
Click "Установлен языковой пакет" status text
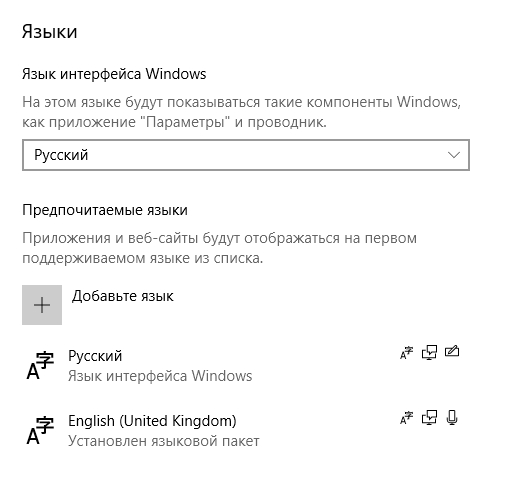(x=164, y=441)
